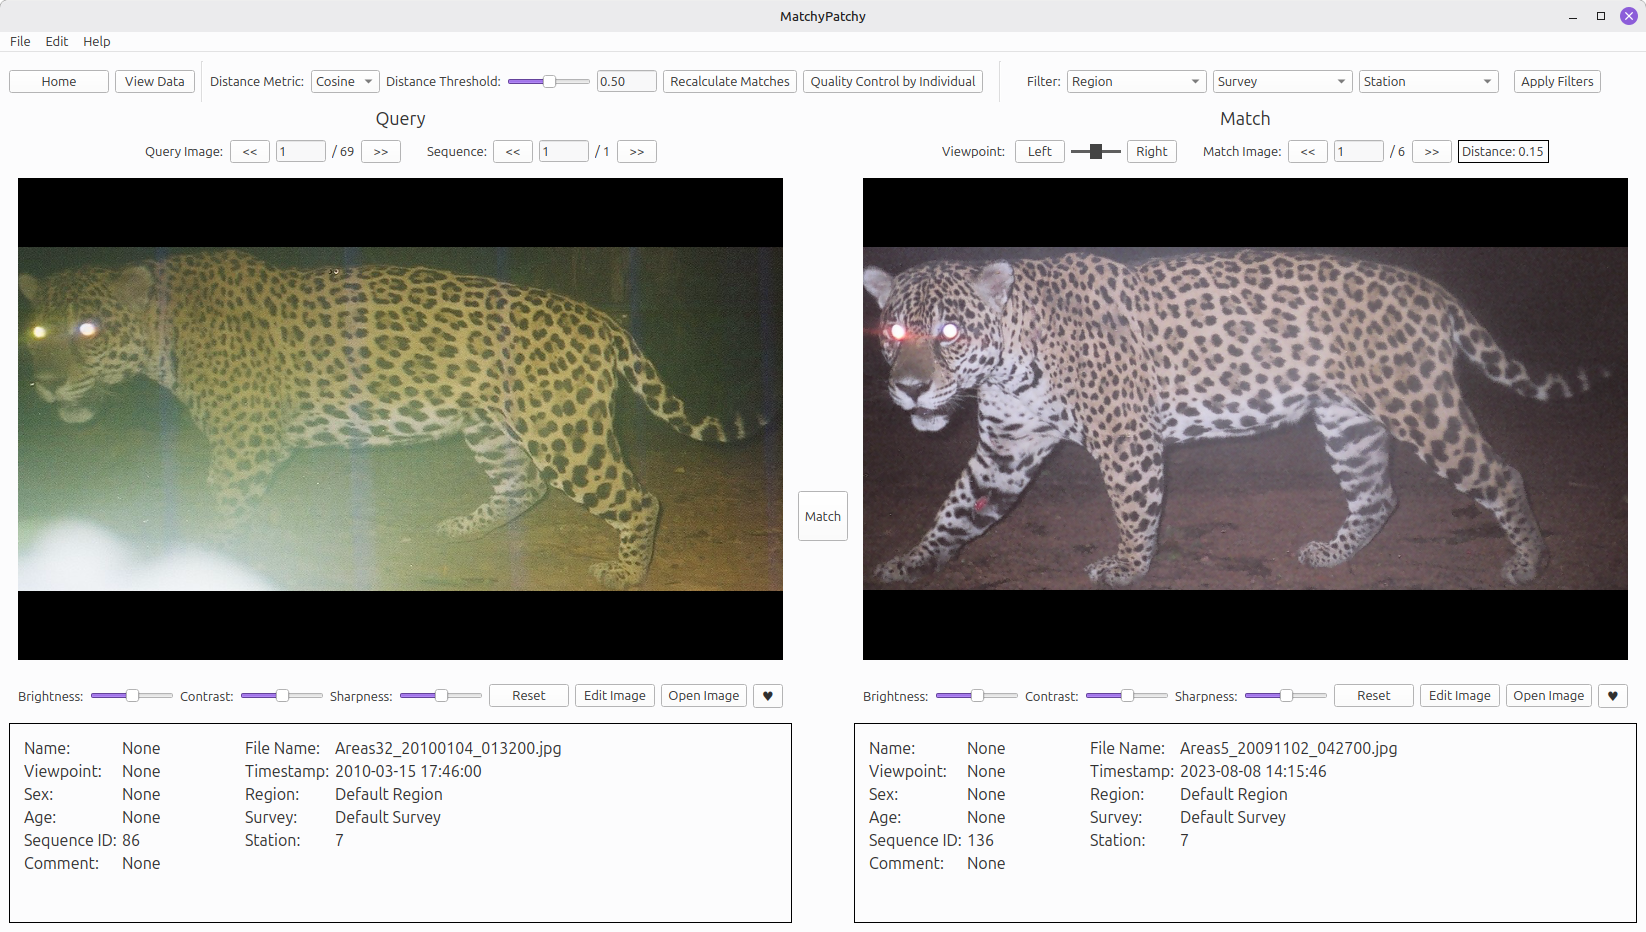Advance to next match image arrow

[x=1432, y=152]
